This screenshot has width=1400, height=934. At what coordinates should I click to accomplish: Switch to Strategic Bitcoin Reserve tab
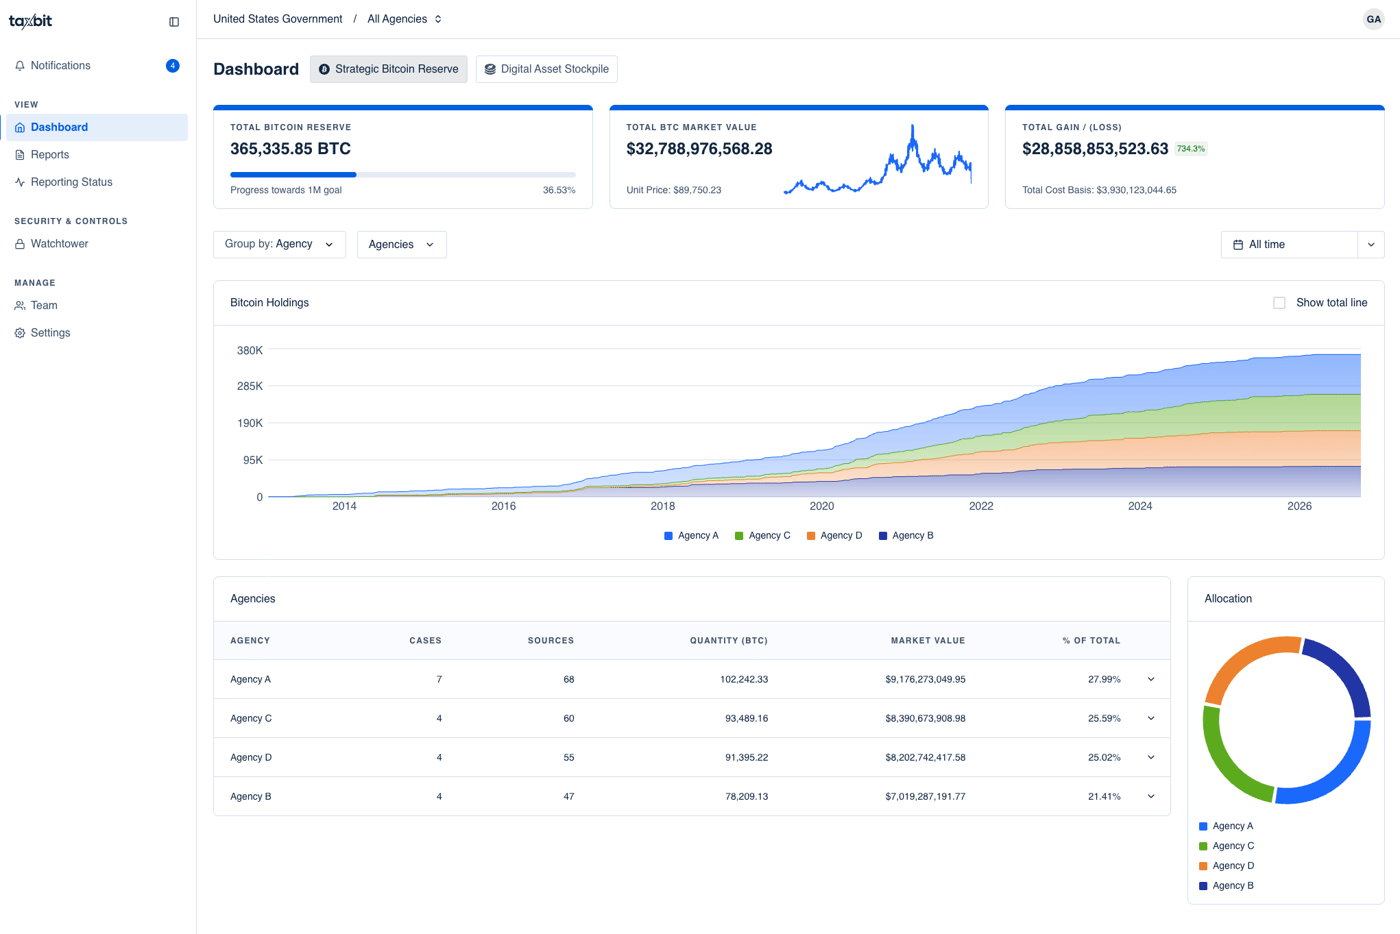tap(388, 69)
